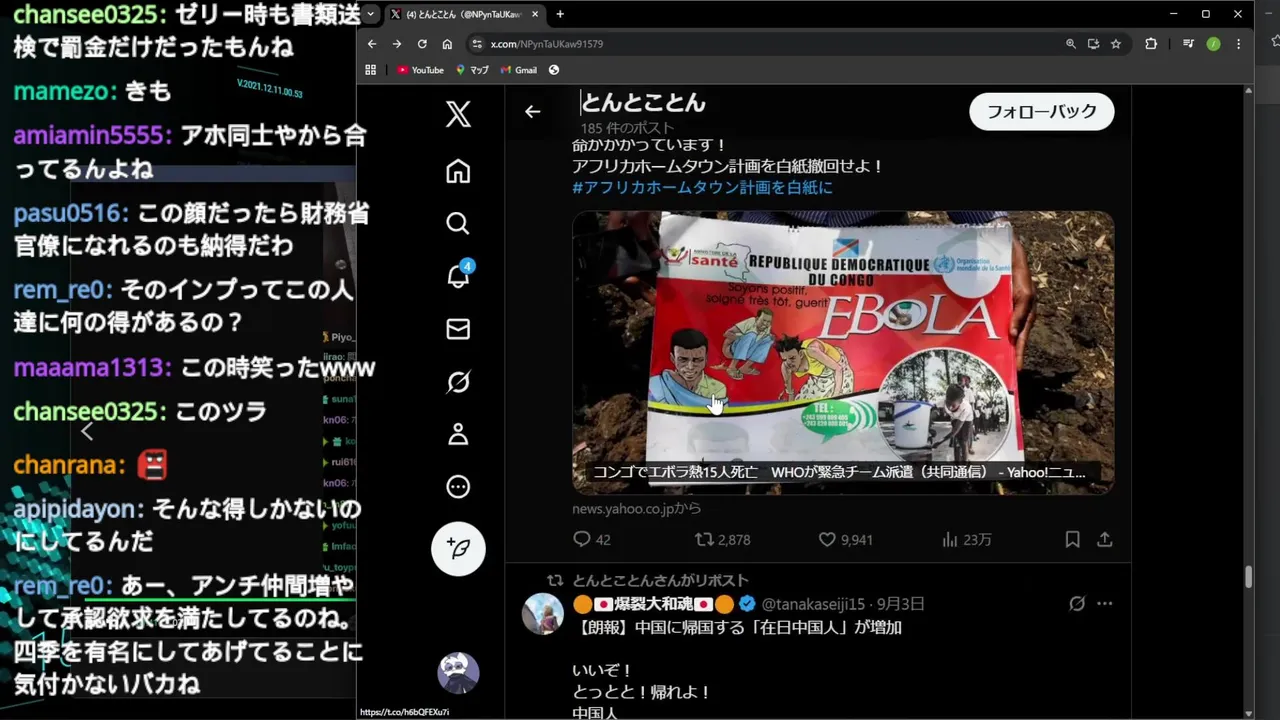The height and width of the screenshot is (720, 1280).
Task: Open マップ bookmark
Action: pyautogui.click(x=472, y=70)
